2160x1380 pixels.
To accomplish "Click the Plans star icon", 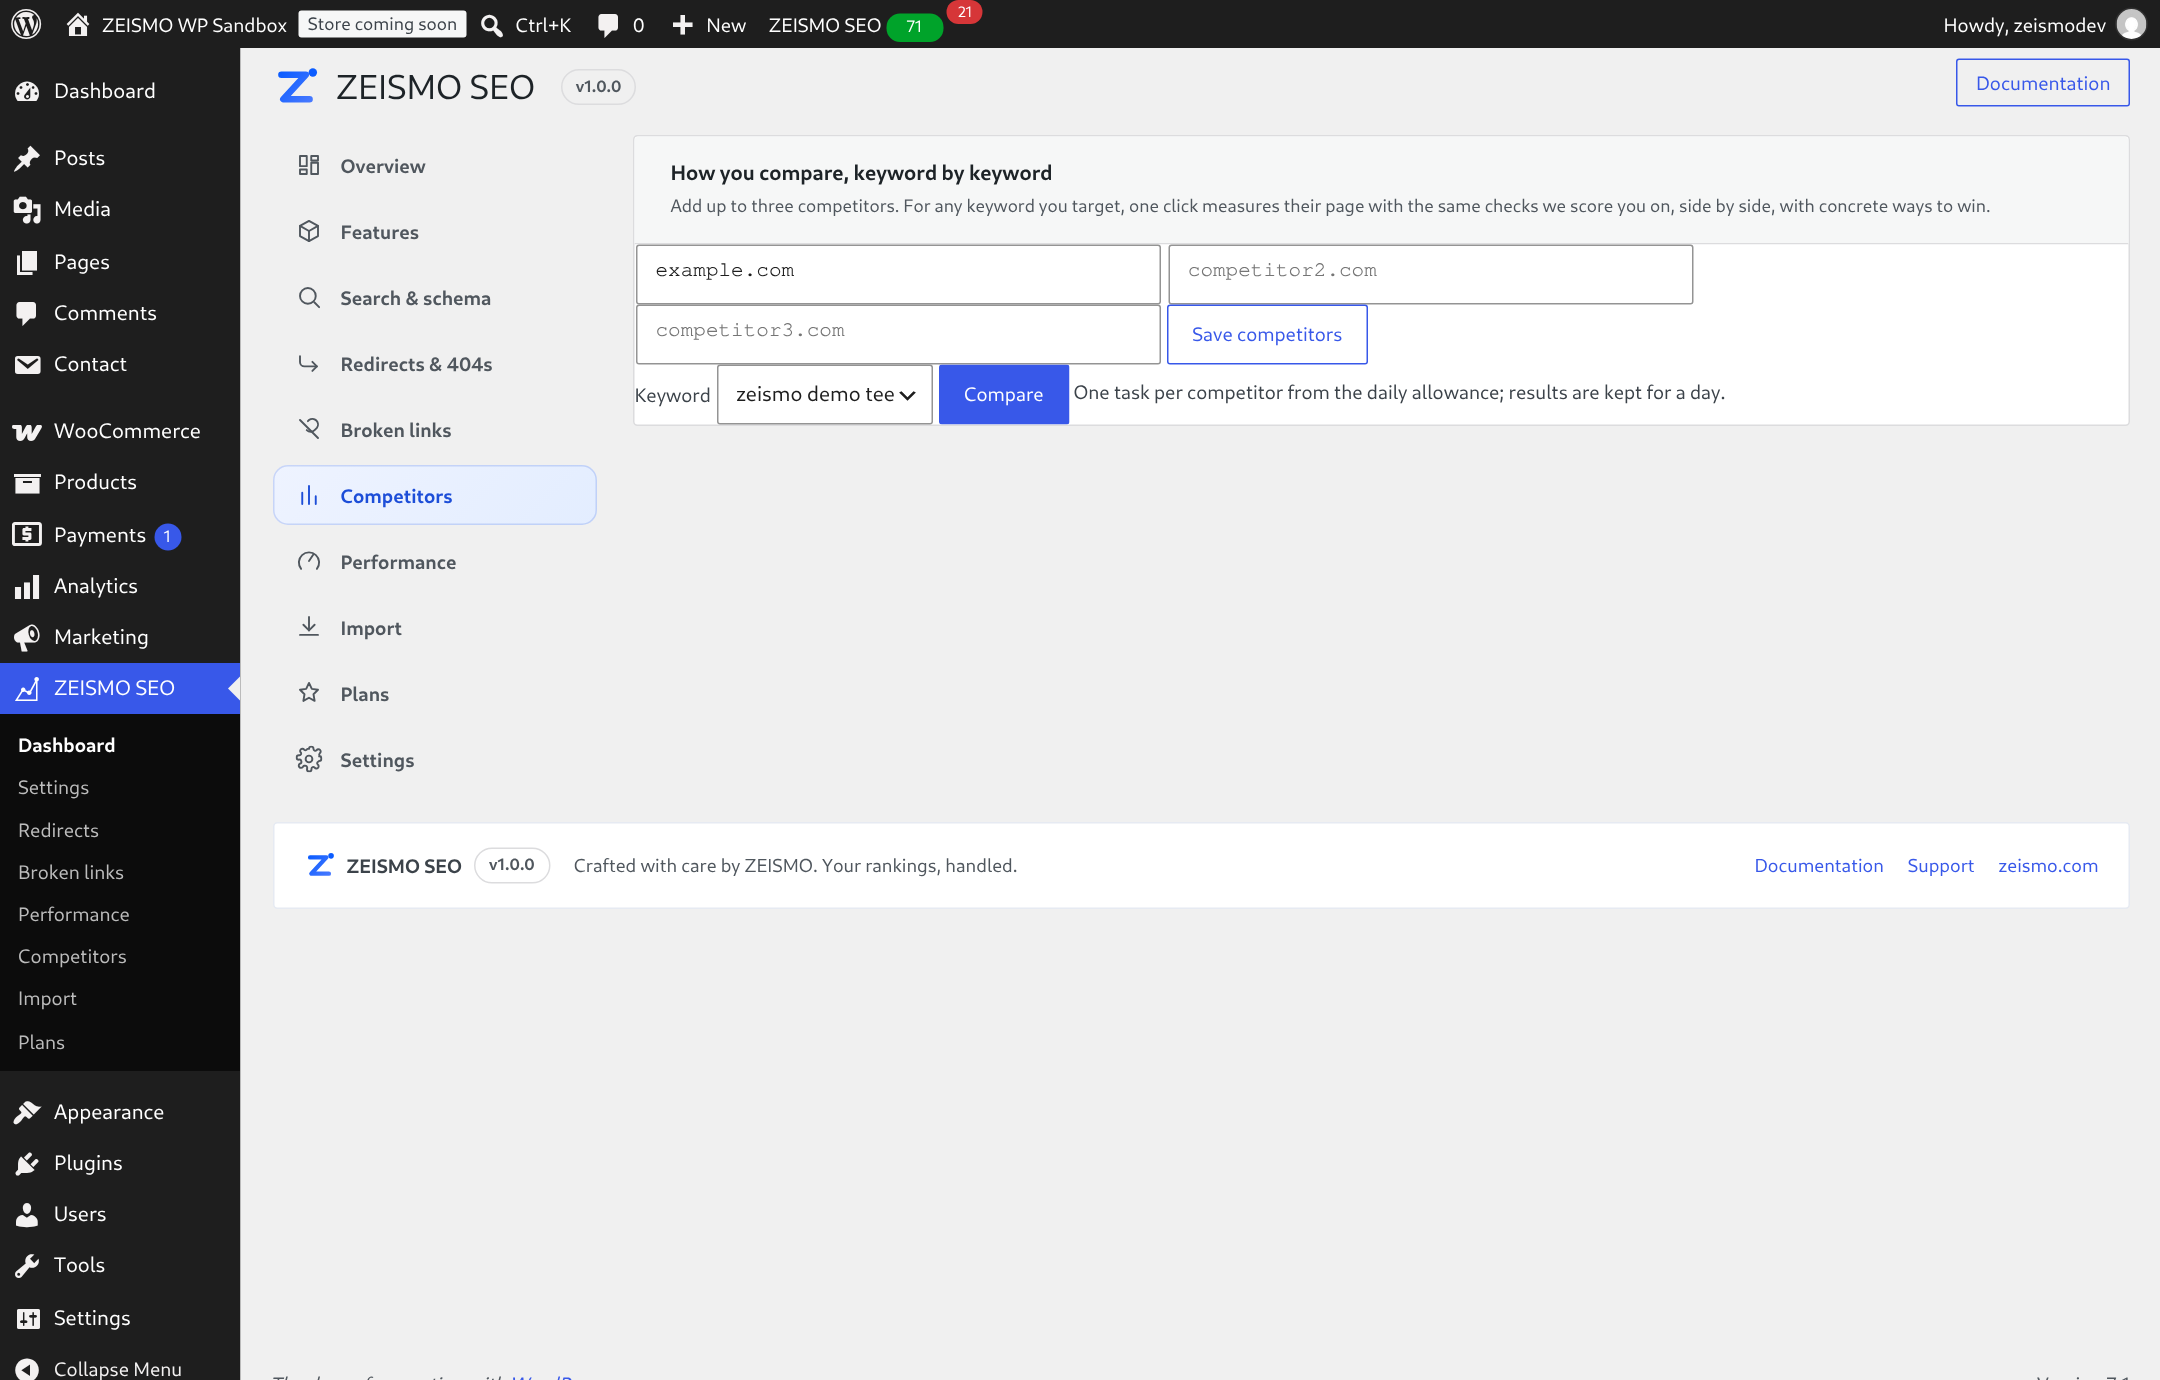I will (309, 693).
